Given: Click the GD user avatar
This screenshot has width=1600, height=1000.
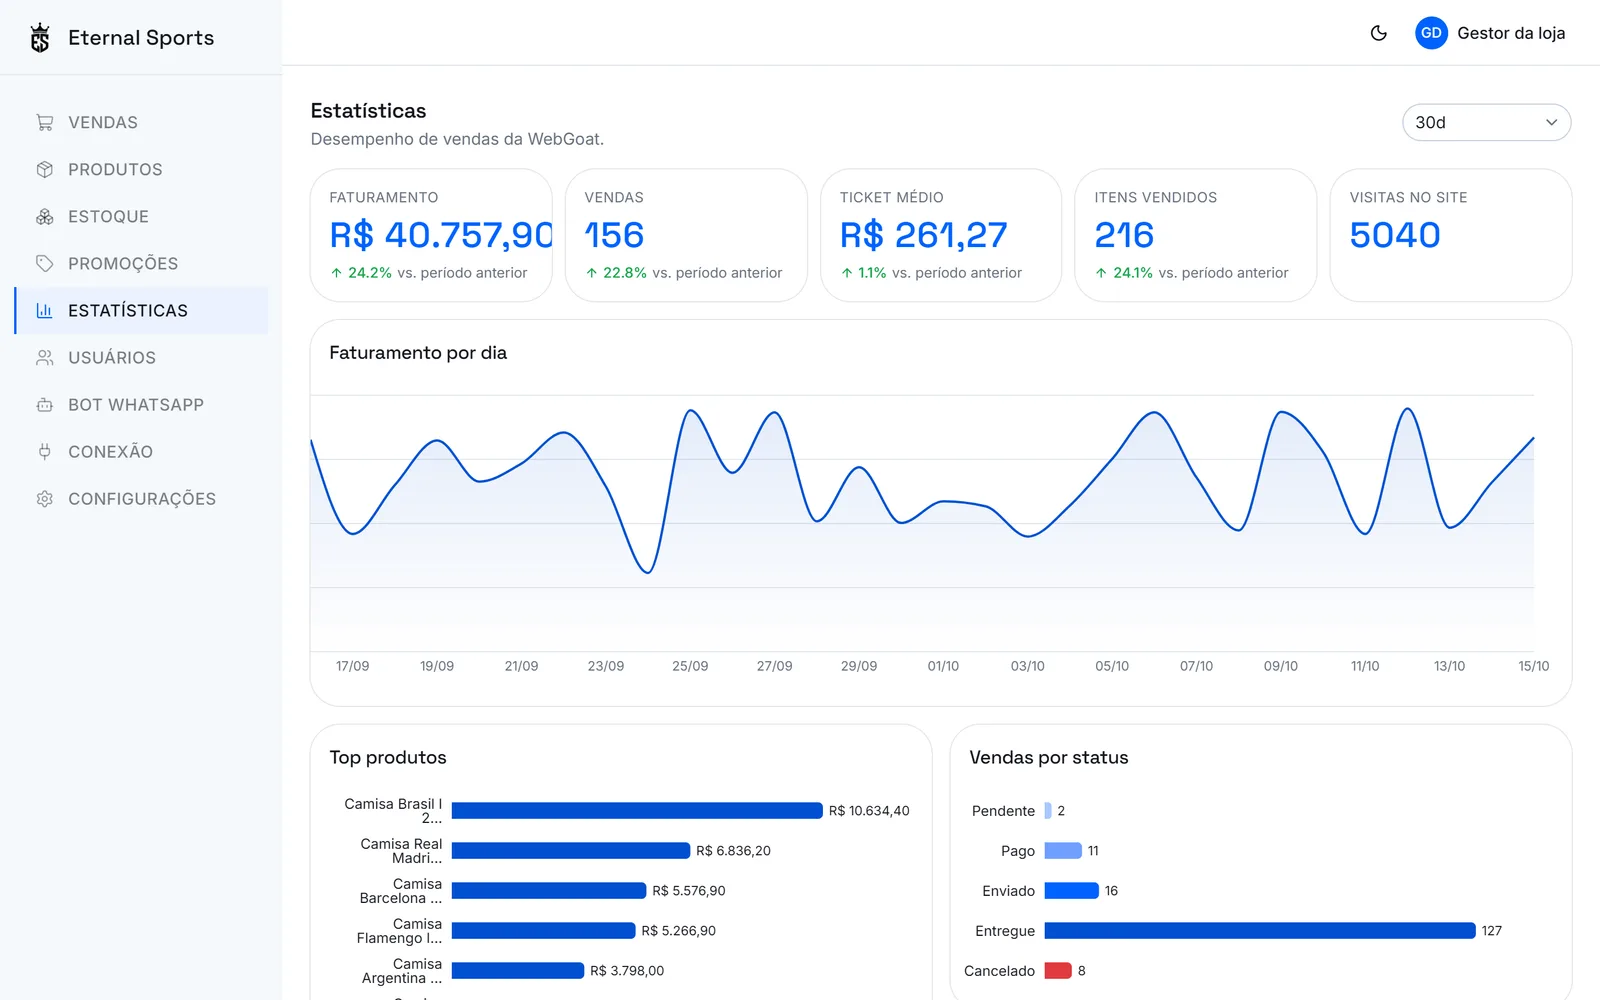Looking at the screenshot, I should click(x=1431, y=33).
